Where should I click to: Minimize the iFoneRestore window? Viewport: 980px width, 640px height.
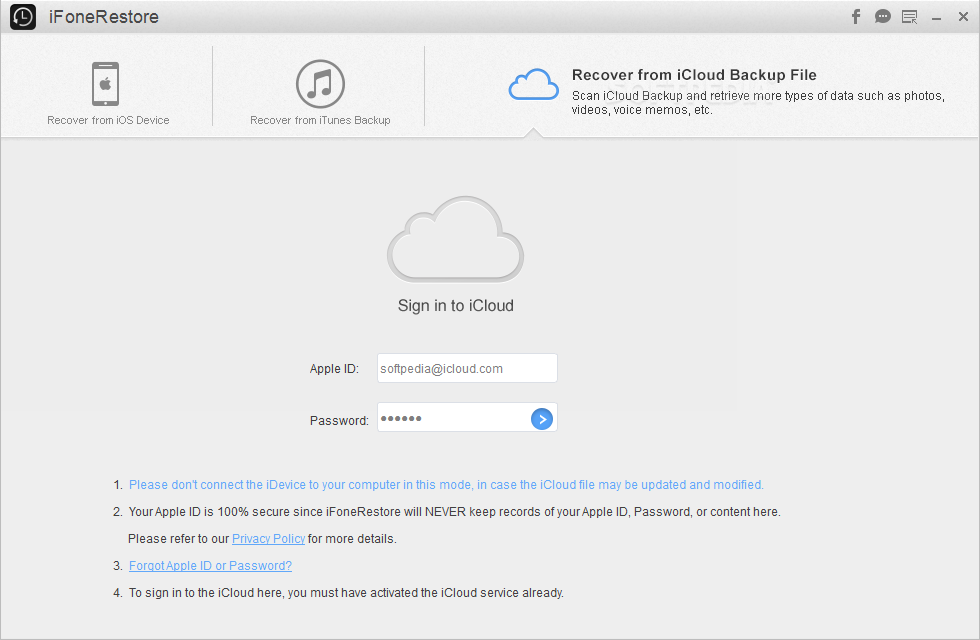click(936, 19)
